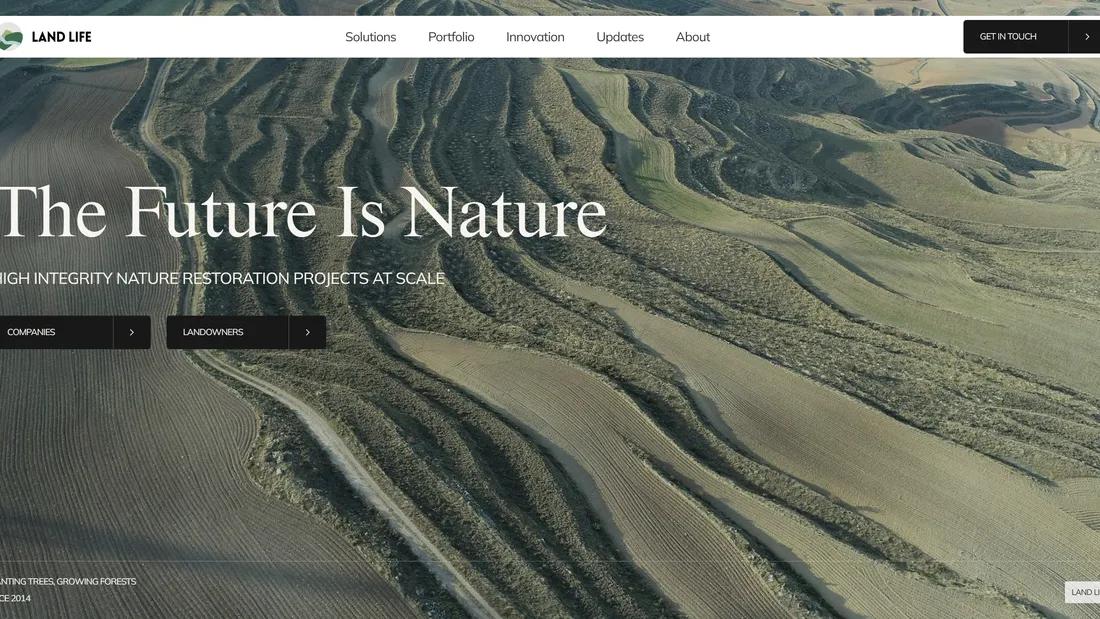
Task: Click the Land Life leaf logo icon
Action: [10, 37]
